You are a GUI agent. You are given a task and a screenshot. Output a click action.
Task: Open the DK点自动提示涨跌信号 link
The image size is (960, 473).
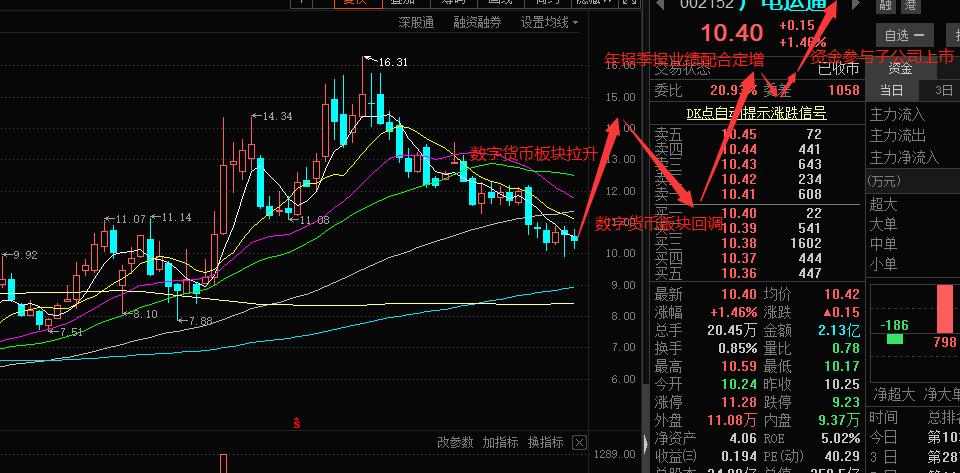tap(756, 113)
